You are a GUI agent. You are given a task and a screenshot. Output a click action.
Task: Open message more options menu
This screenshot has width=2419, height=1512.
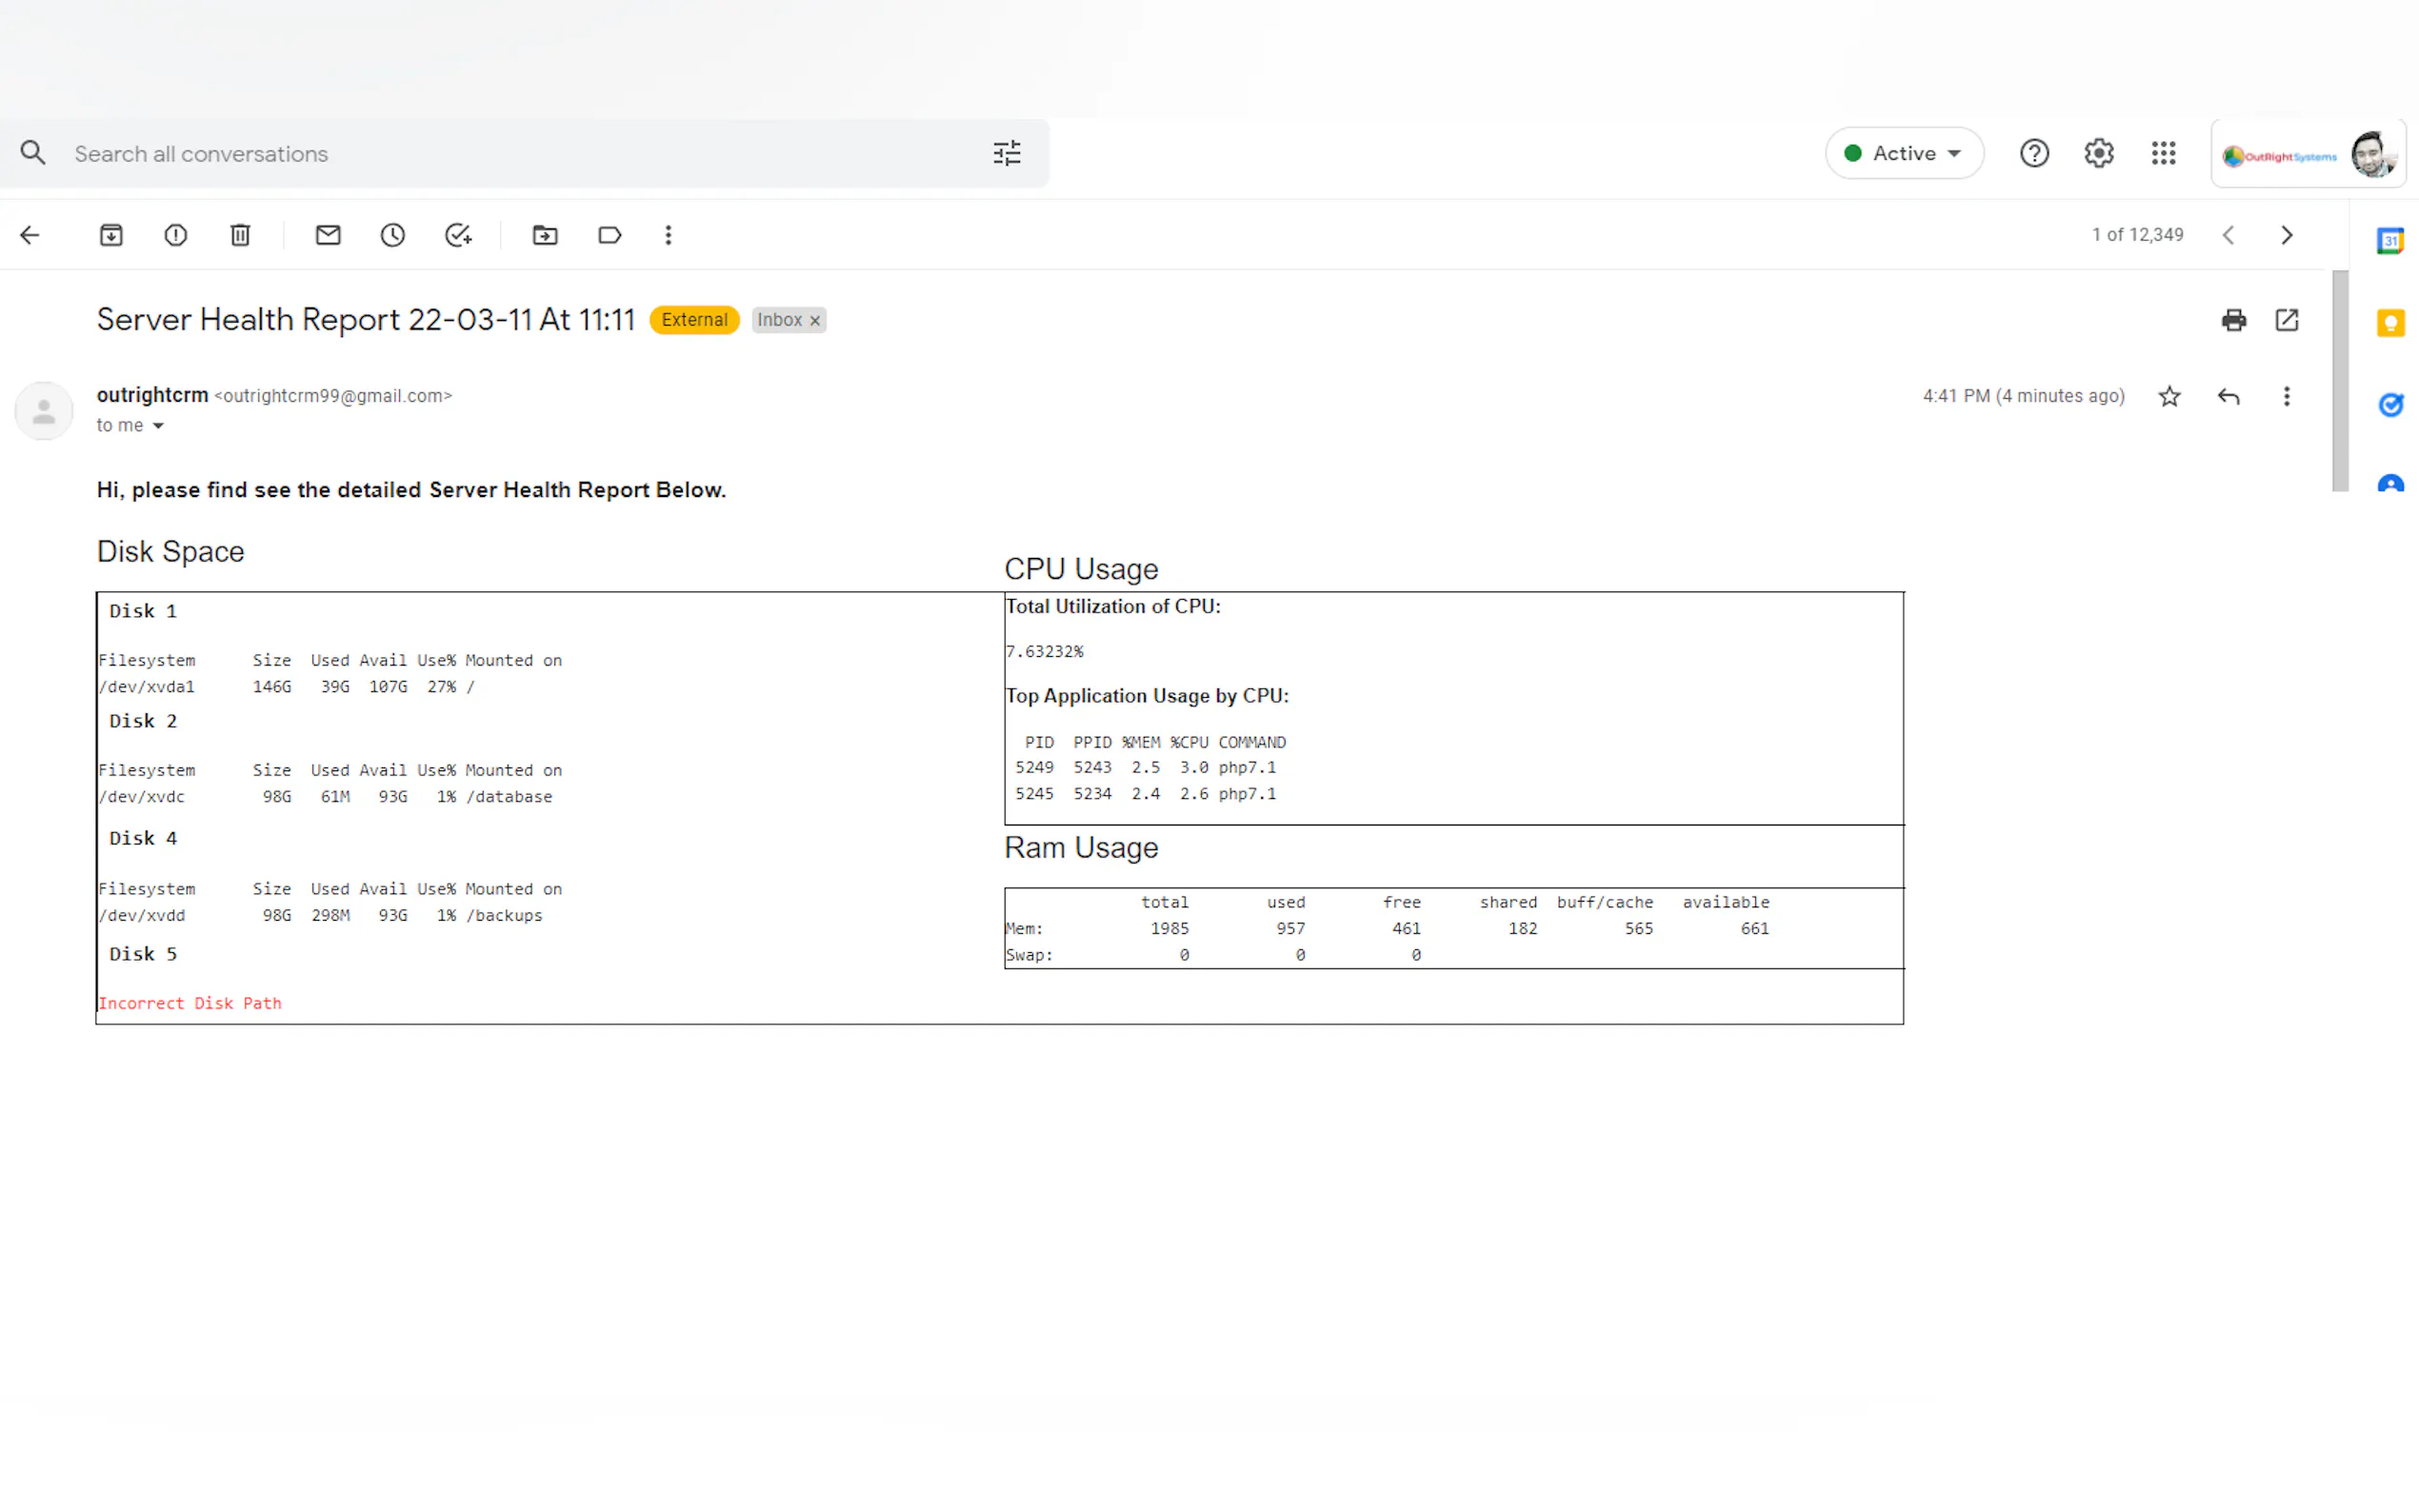pyautogui.click(x=2286, y=396)
